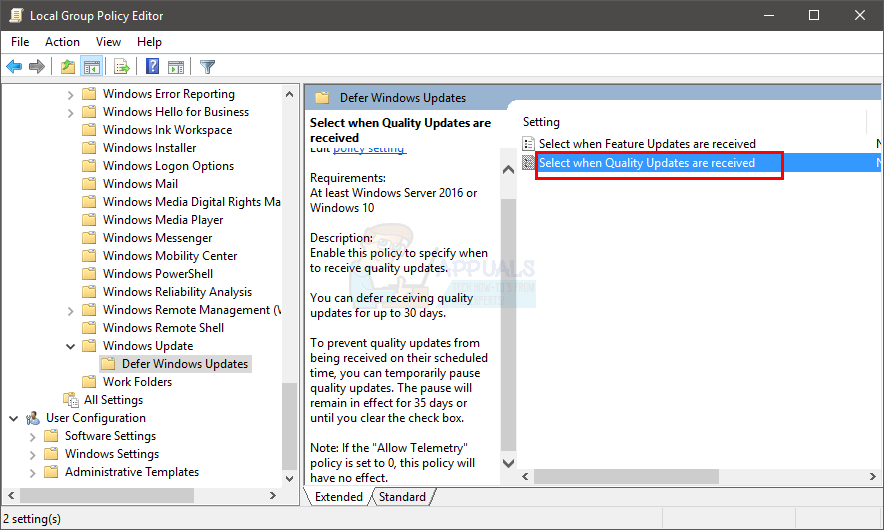Expand the Software Settings node
Screen dimensions: 884x530
tap(32, 437)
